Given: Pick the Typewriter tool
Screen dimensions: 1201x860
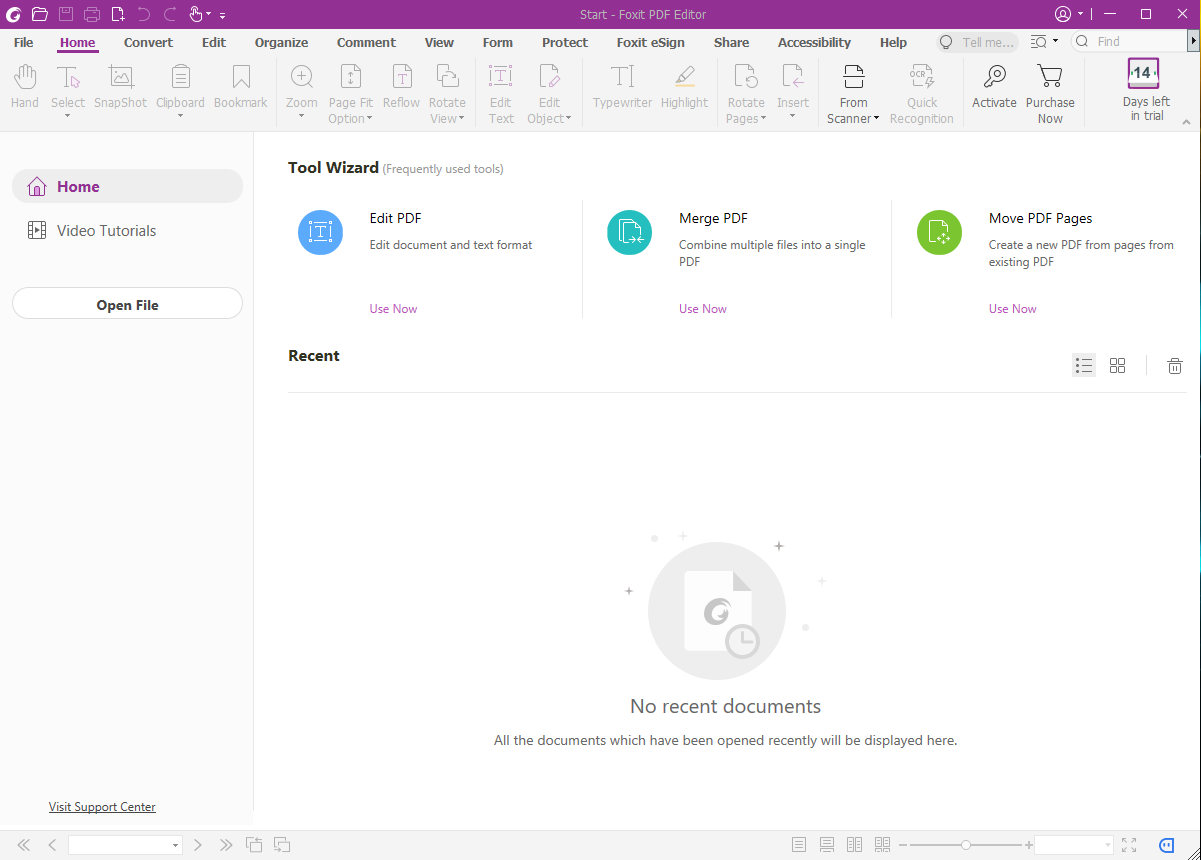Looking at the screenshot, I should [622, 87].
